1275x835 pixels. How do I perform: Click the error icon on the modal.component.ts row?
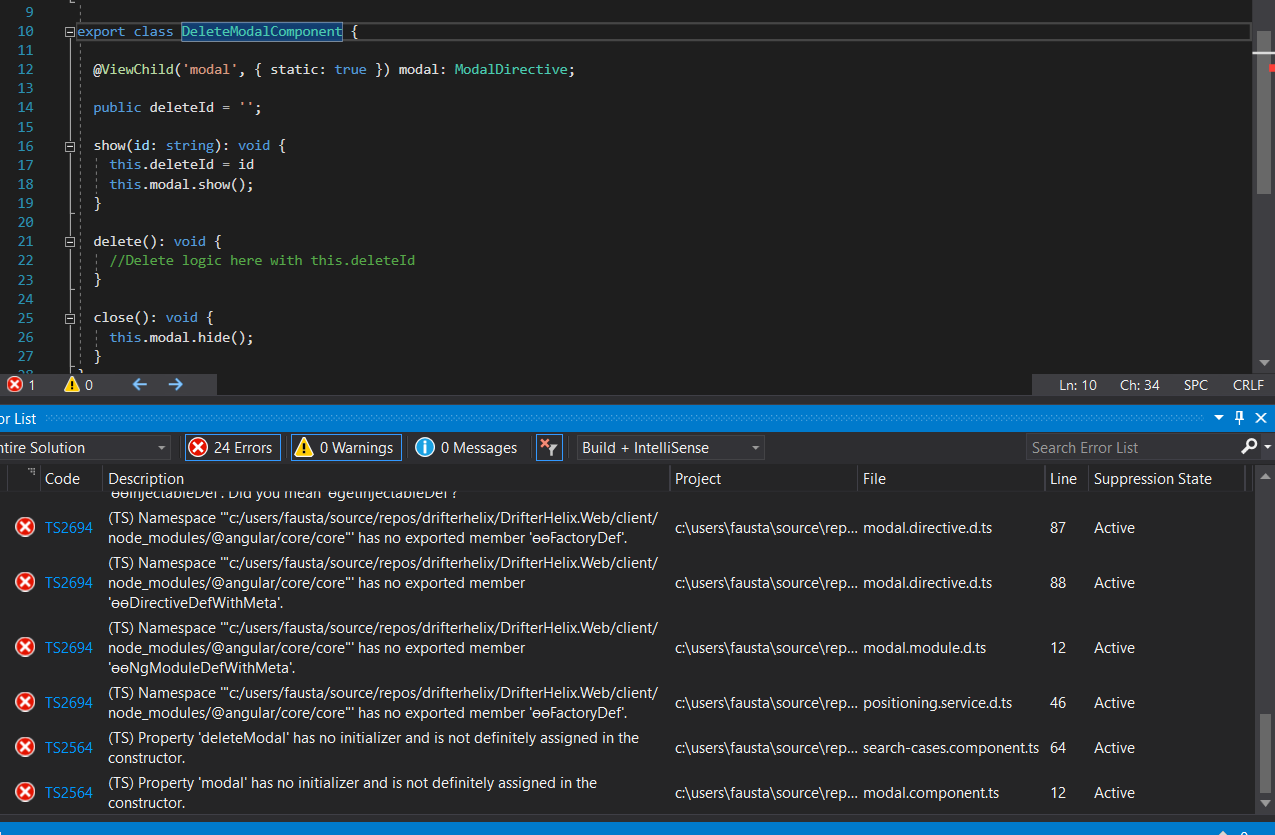click(x=24, y=793)
